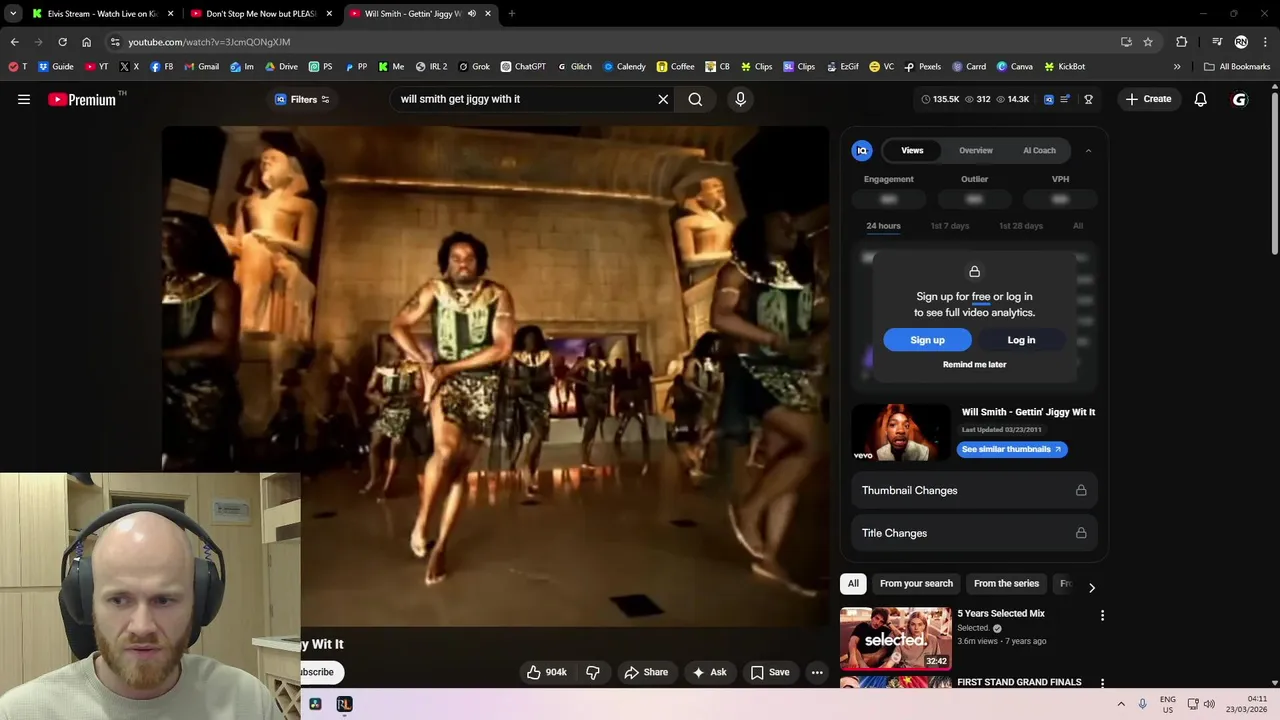Select 24 hours range
The height and width of the screenshot is (720, 1280).
(883, 226)
